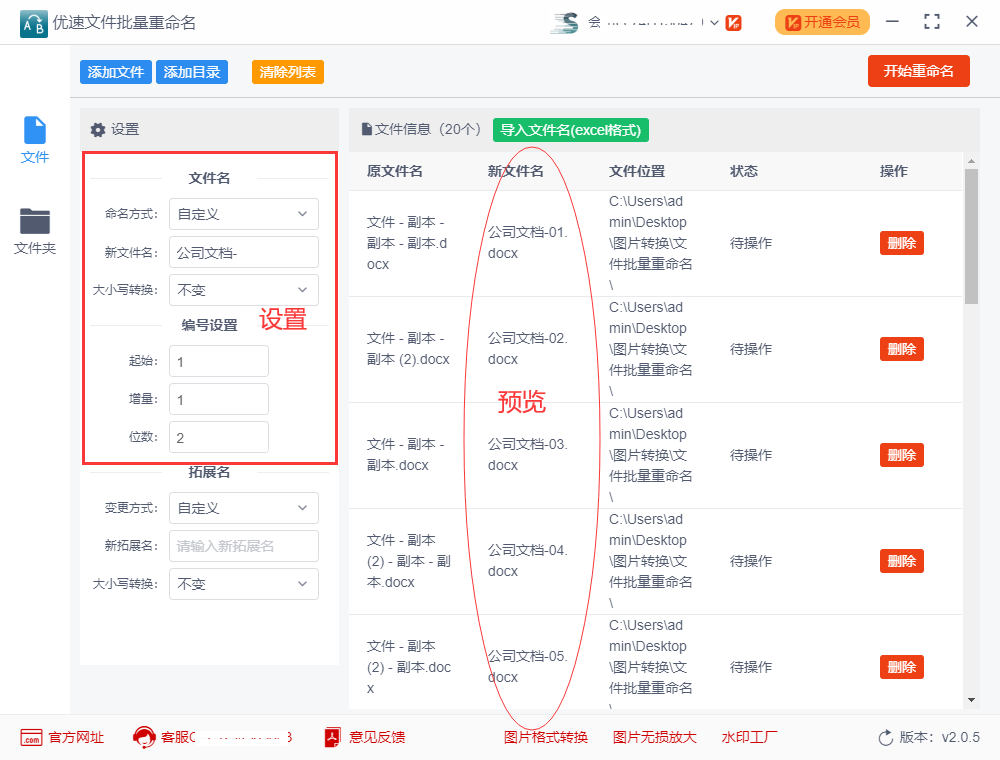The width and height of the screenshot is (1000, 760).
Task: Click the file icon beside 文件信息
Action: point(367,129)
